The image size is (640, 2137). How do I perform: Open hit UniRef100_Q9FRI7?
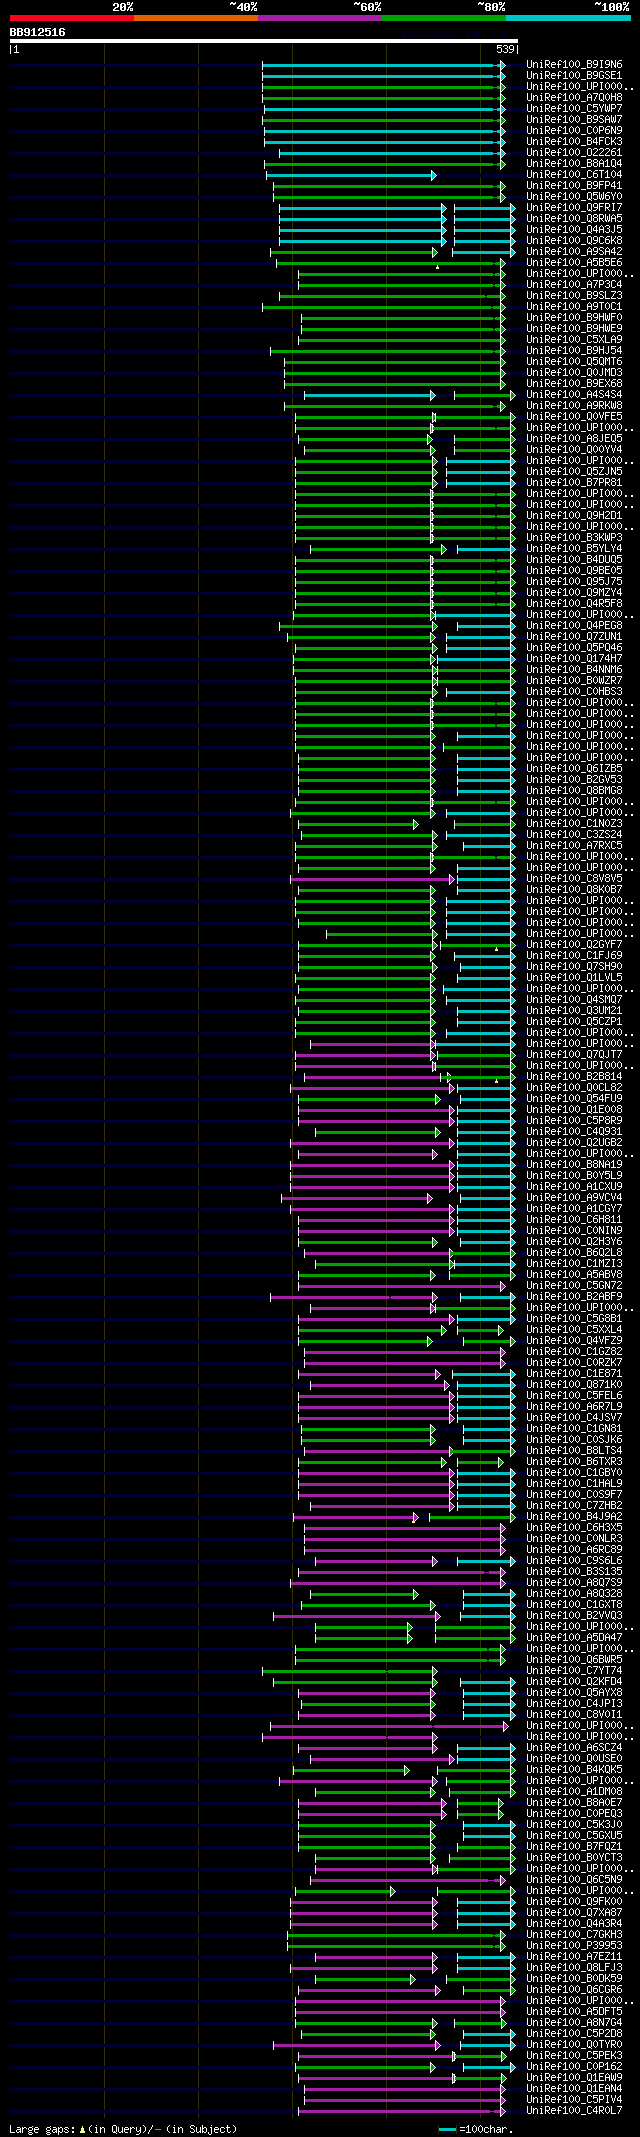(574, 207)
